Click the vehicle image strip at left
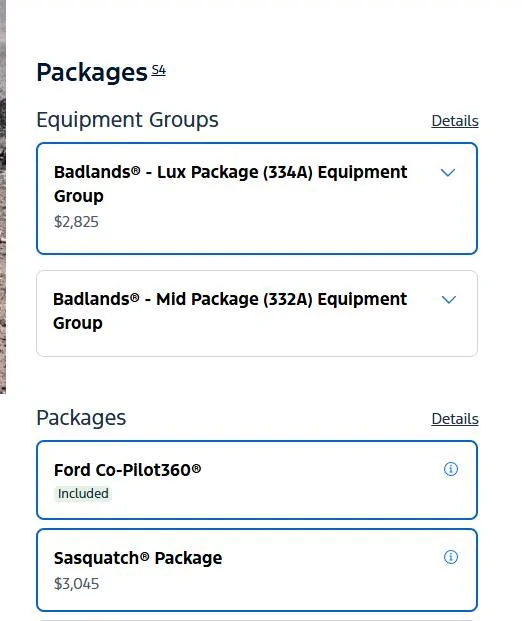The width and height of the screenshot is (522, 621). coord(3,197)
